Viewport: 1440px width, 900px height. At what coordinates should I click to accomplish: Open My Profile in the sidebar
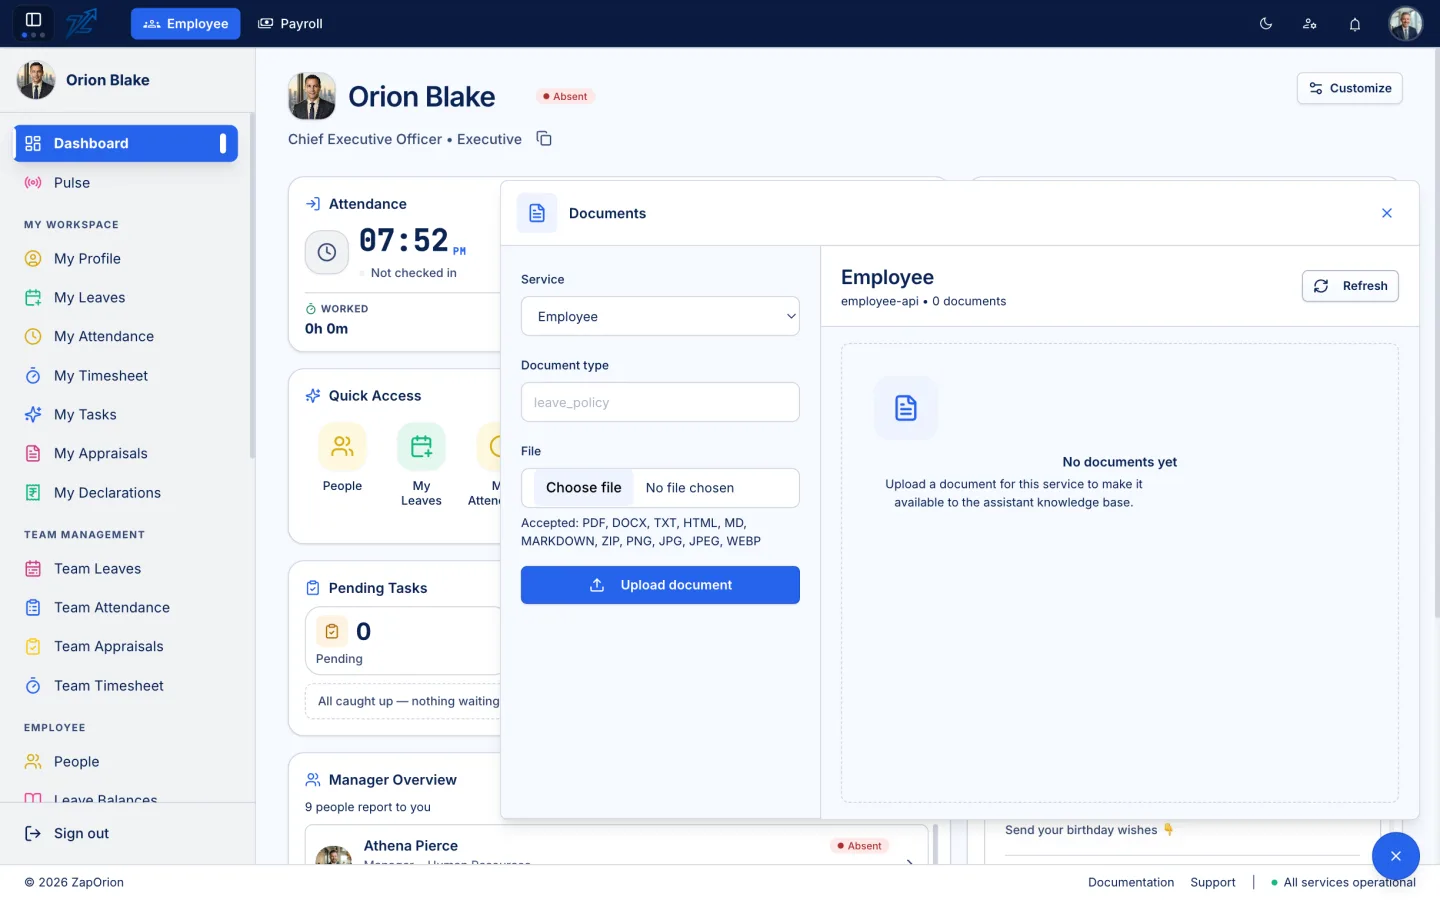(x=126, y=258)
